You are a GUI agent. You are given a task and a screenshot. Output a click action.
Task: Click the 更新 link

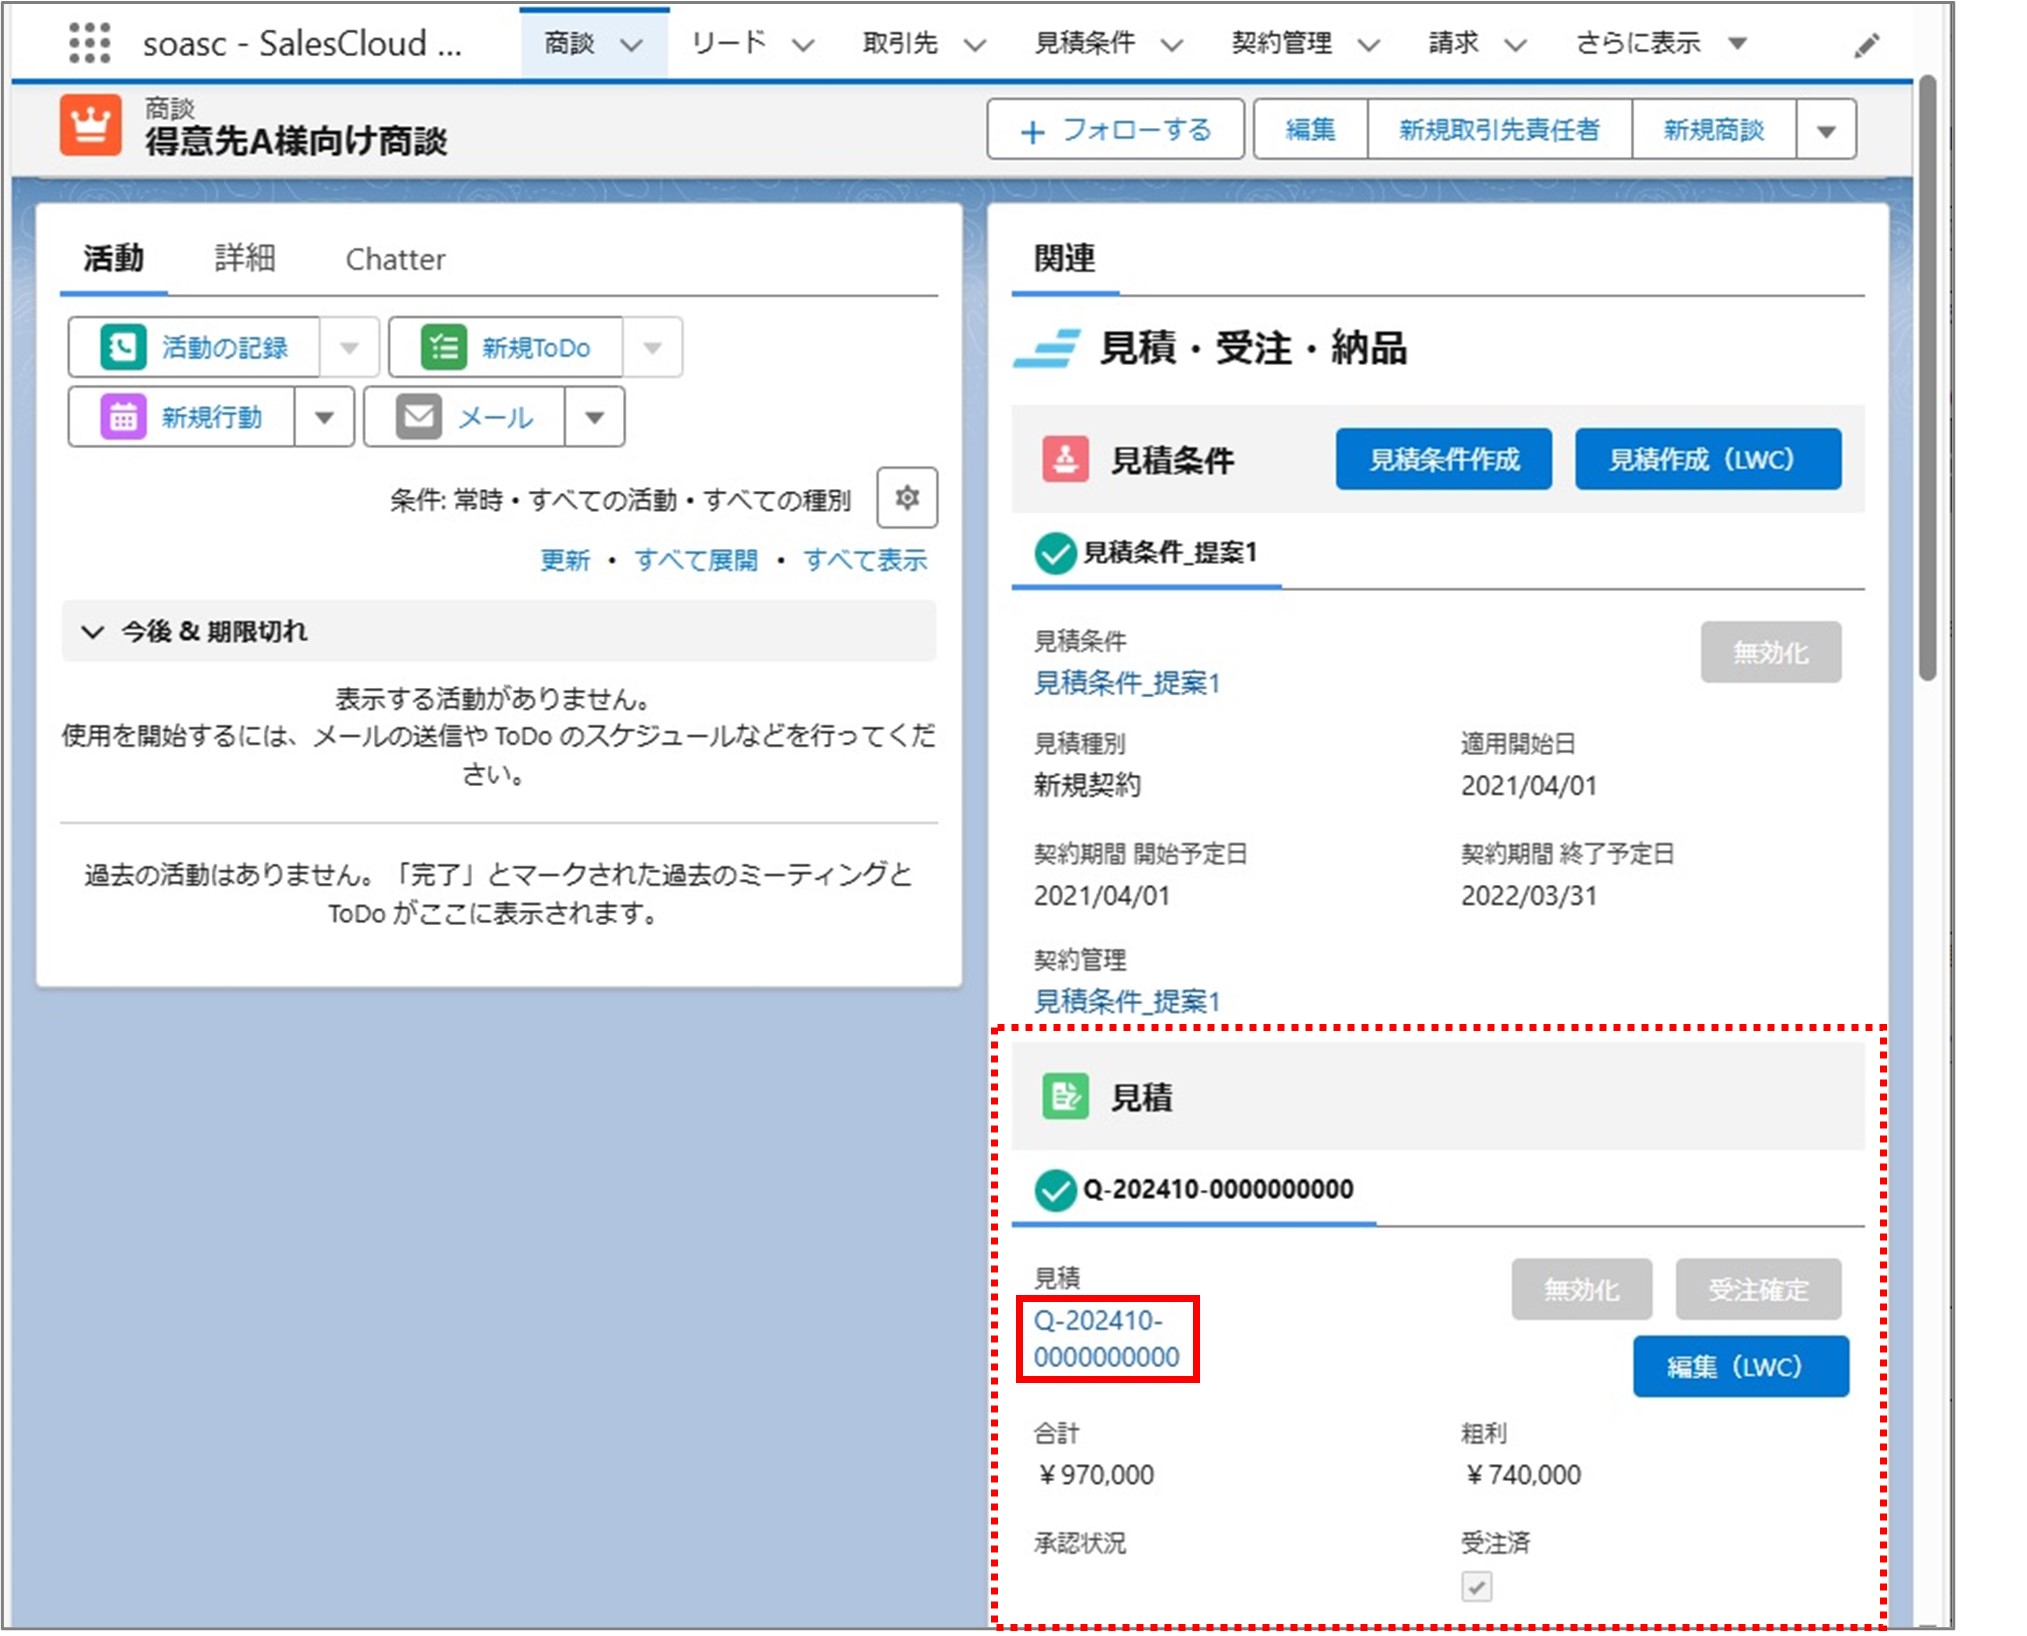pos(565,560)
